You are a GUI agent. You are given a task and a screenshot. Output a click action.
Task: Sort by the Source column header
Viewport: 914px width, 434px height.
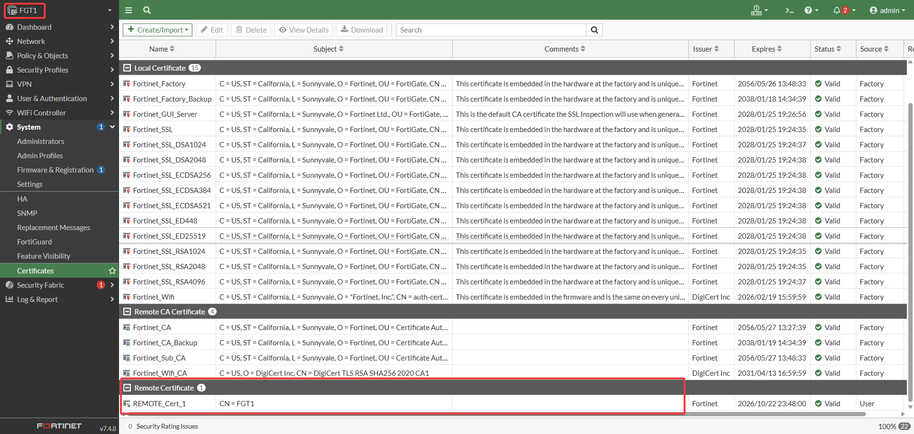[x=874, y=49]
